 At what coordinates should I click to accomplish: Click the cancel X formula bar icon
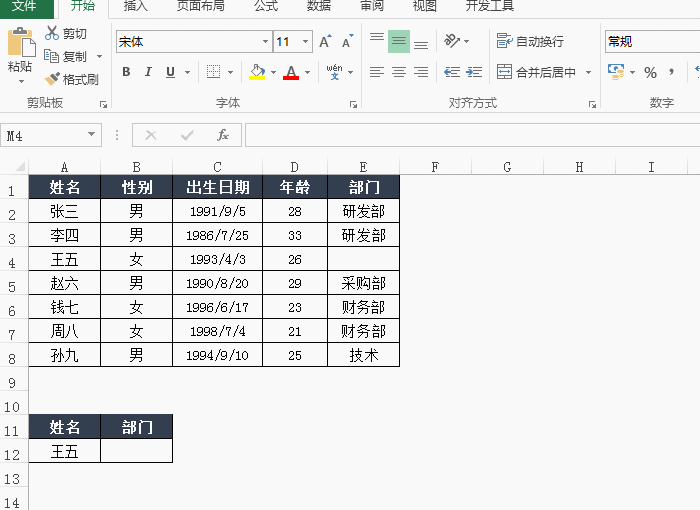click(x=151, y=135)
